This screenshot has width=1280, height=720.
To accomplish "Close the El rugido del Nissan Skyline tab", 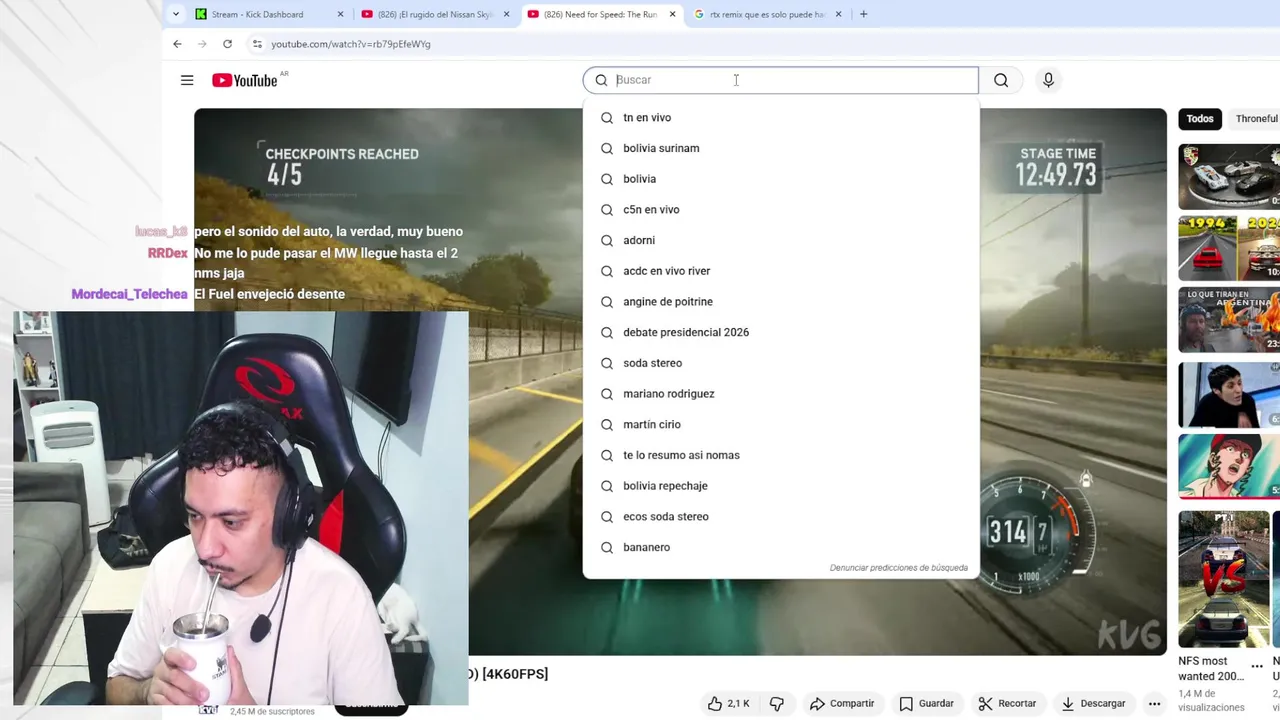I will point(506,14).
